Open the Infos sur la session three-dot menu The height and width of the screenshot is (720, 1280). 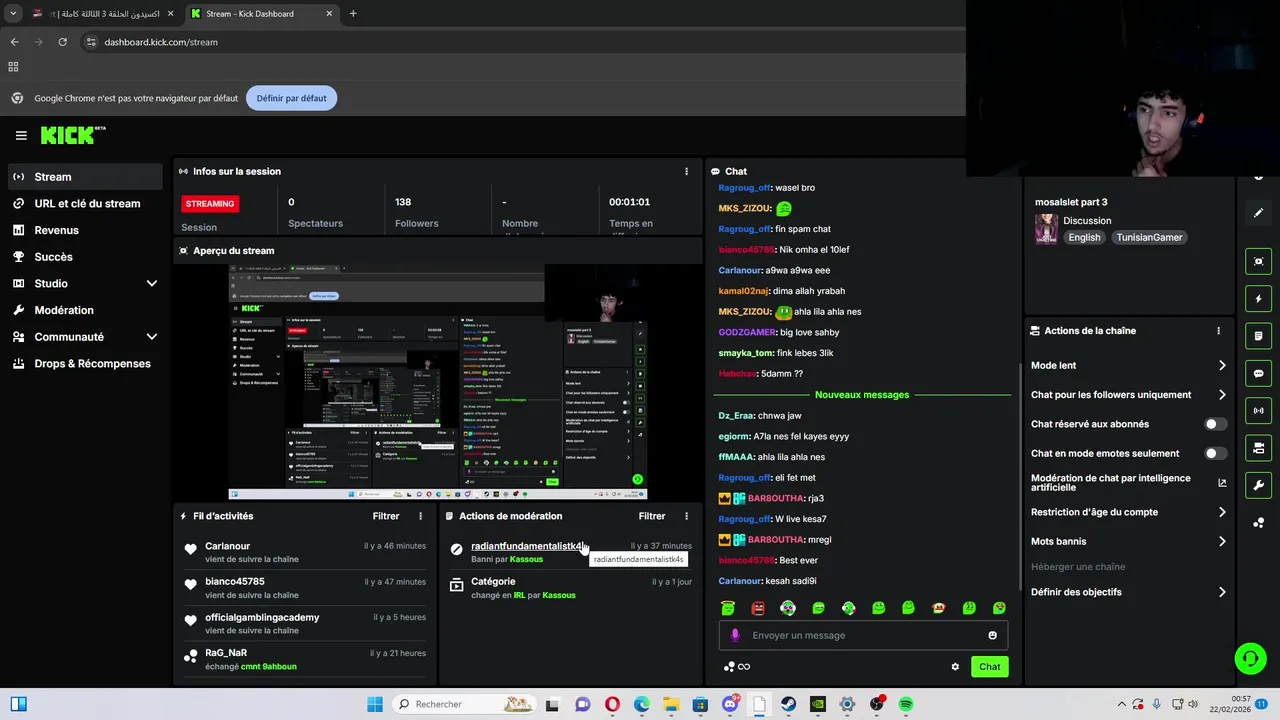[686, 171]
